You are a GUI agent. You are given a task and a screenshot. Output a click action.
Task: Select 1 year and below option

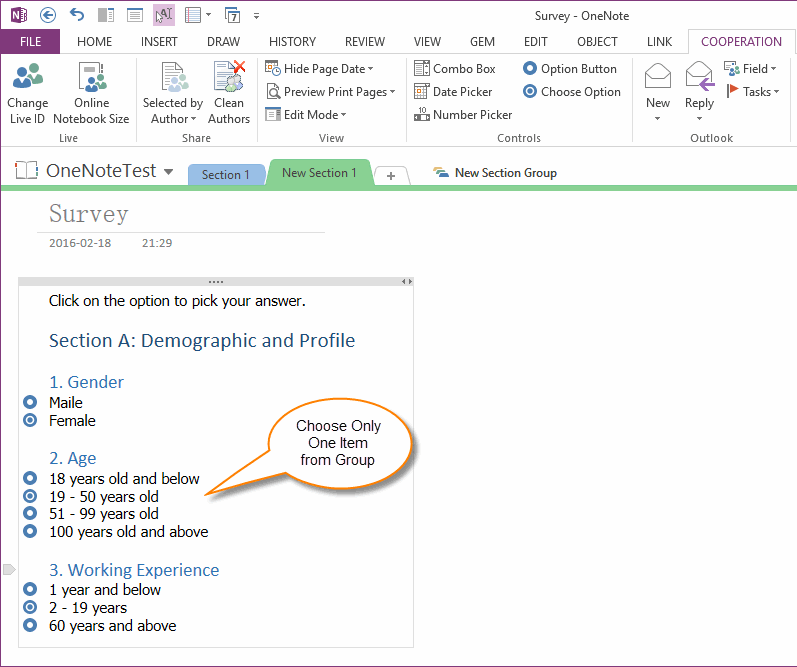(x=30, y=589)
